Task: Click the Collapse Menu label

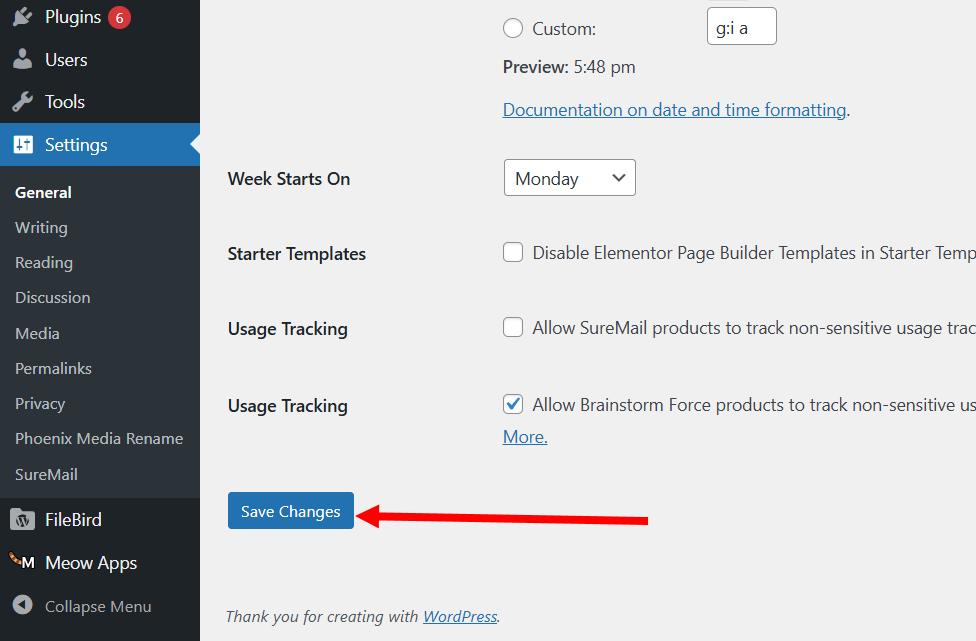Action: click(x=98, y=606)
